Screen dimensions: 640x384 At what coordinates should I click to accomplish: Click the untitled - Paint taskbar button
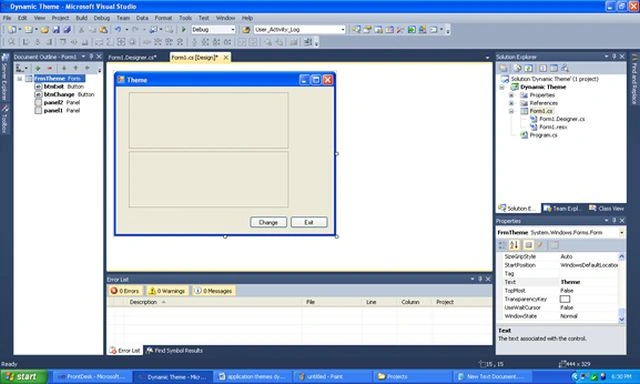(333, 376)
